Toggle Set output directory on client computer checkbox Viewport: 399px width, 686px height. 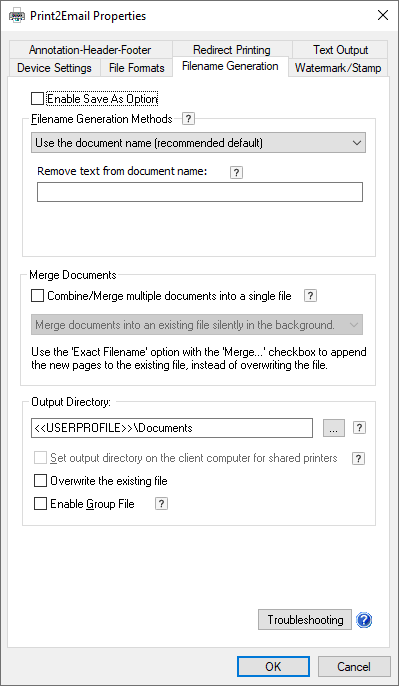click(x=40, y=458)
